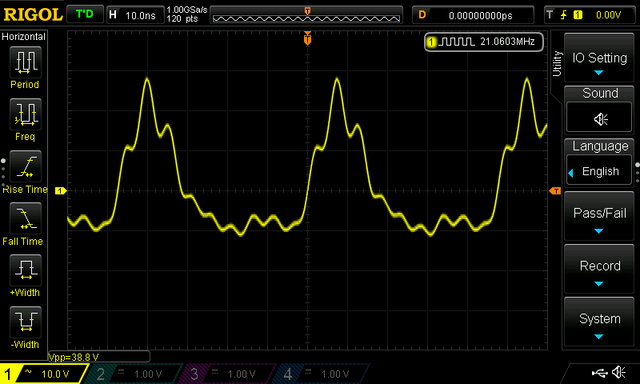
Task: Click the waveform memory overview bar
Action: [307, 16]
